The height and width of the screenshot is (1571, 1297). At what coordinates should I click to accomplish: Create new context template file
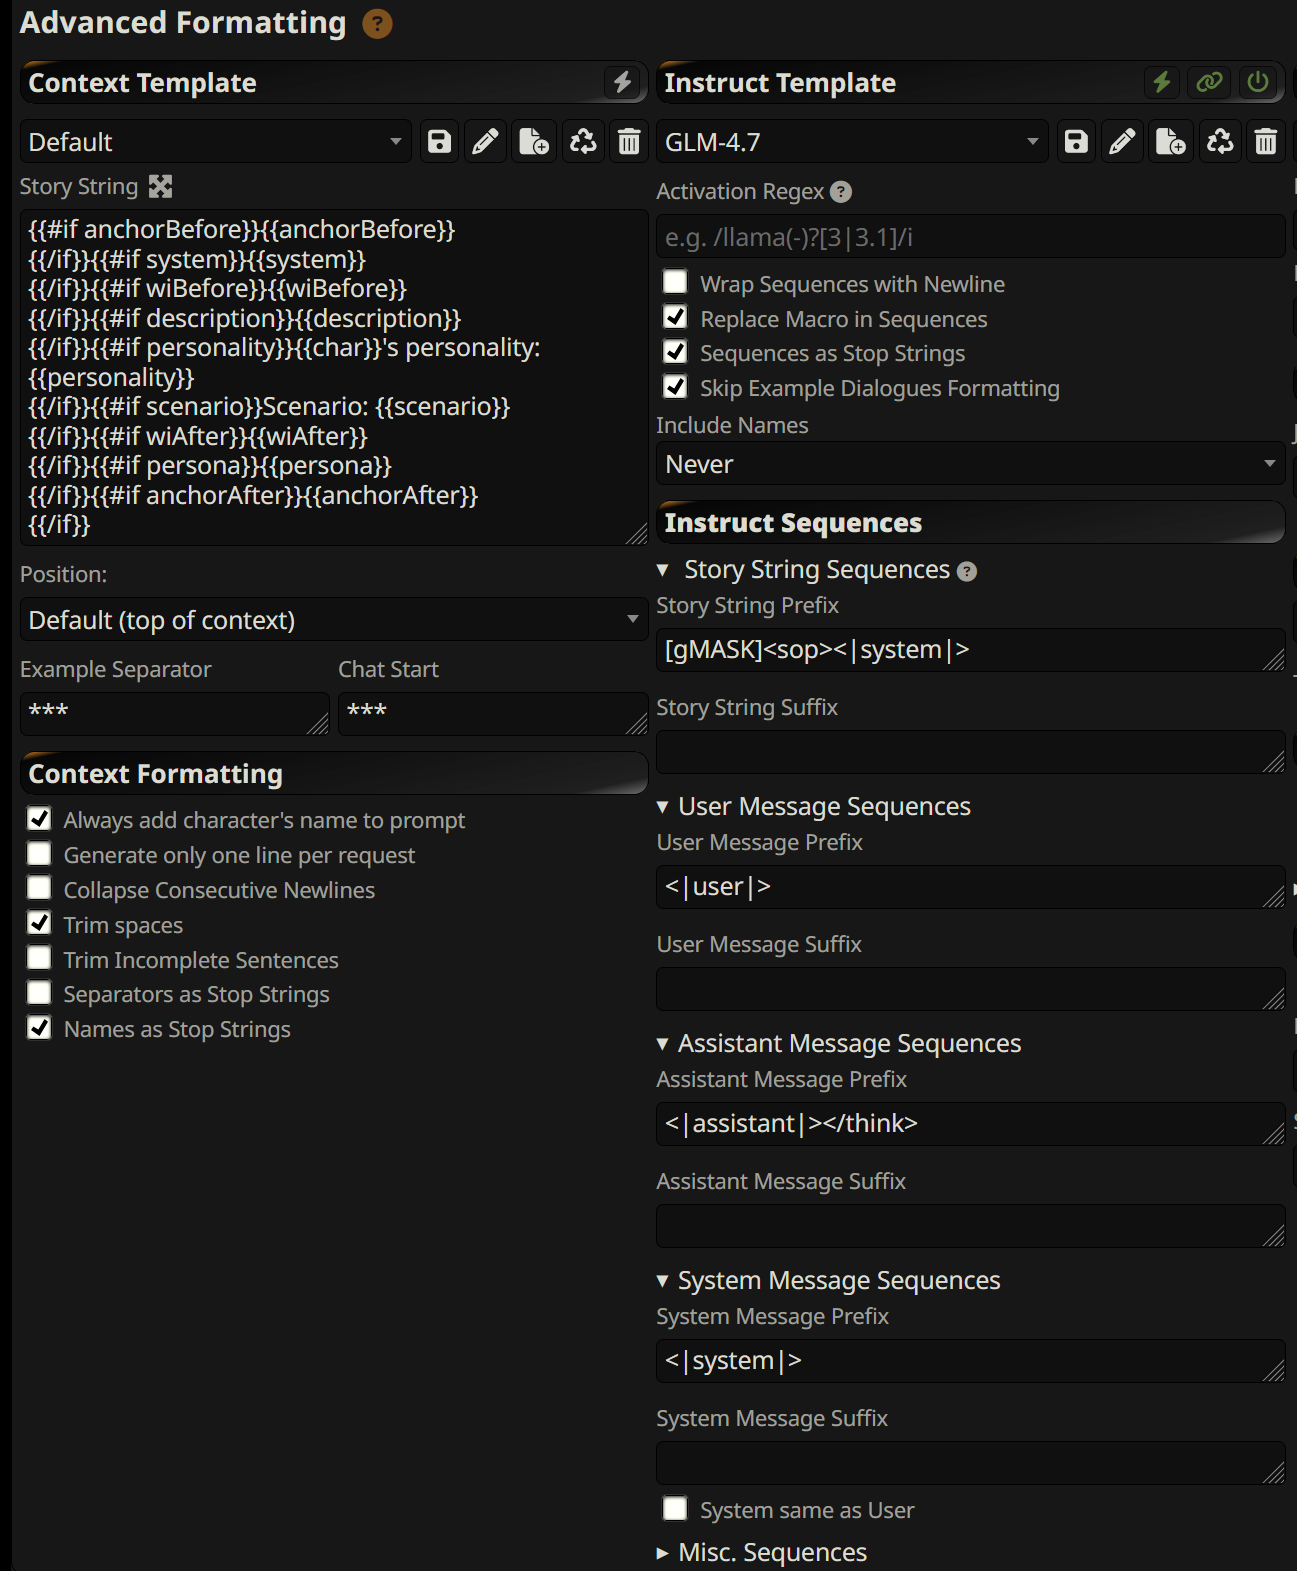point(534,142)
